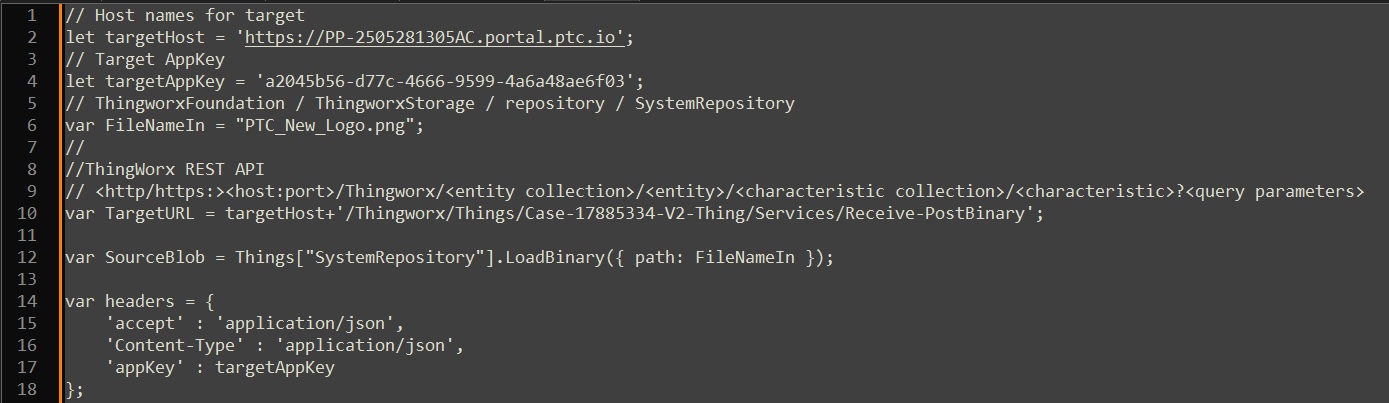Click the LoadBinary method call
Viewport: 1389px width, 403px height.
[x=554, y=257]
